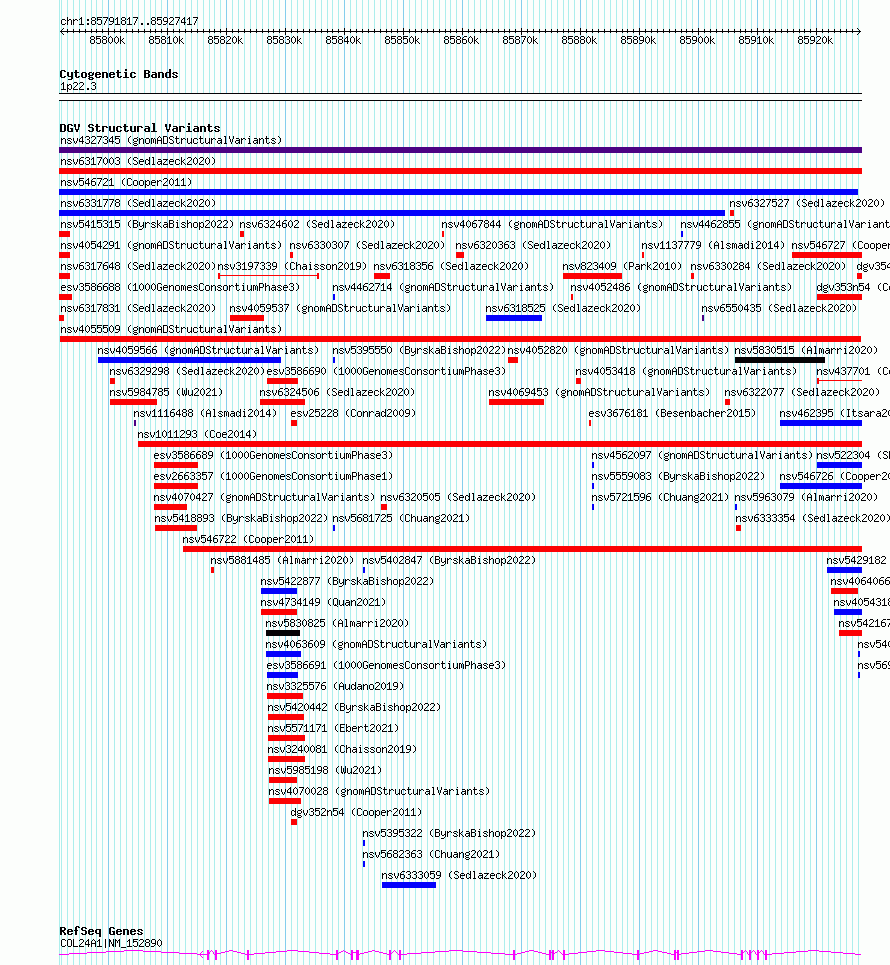Click the nsv5830515 Almarri2020 label
This screenshot has height=965, width=890.
(806, 350)
